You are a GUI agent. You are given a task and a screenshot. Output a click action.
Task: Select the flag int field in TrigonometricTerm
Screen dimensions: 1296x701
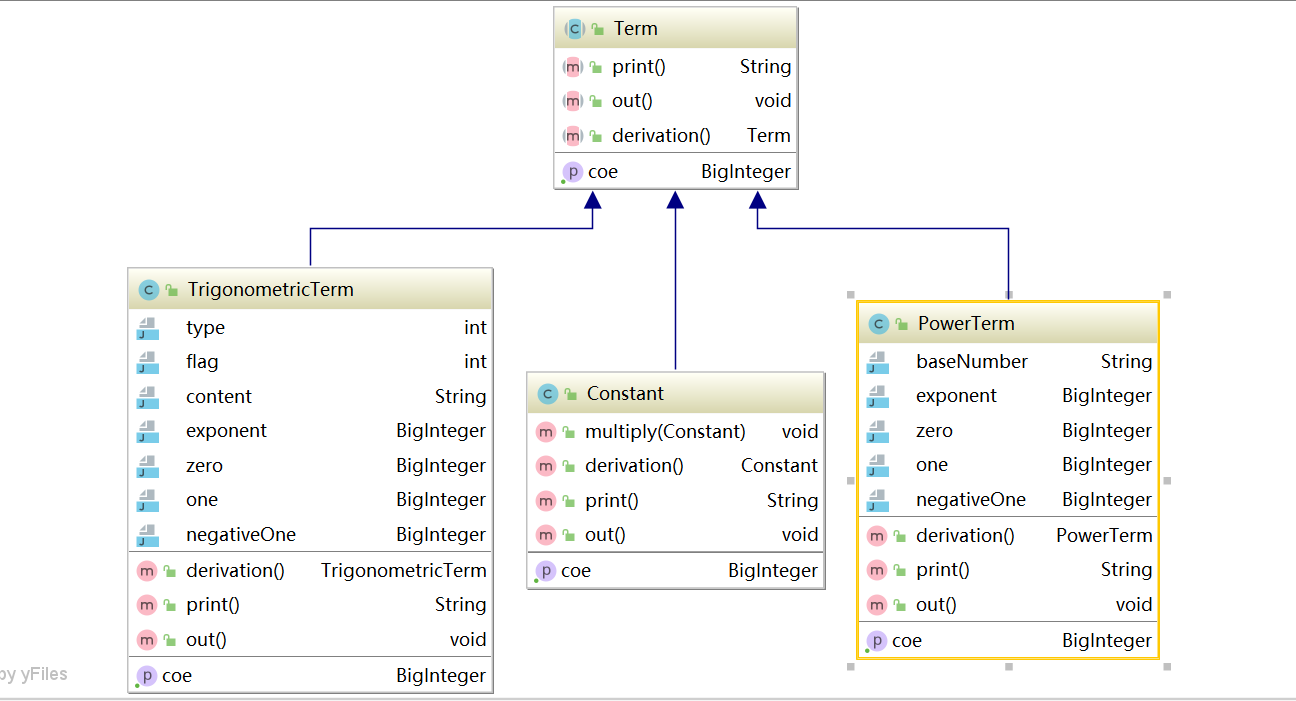coord(311,362)
